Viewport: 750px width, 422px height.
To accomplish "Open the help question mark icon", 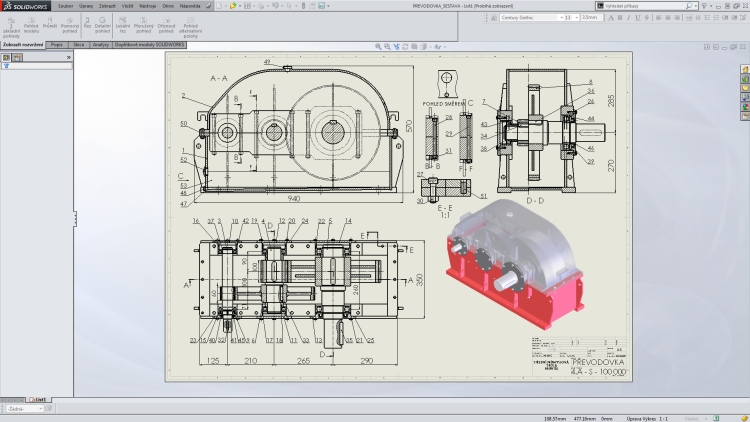I will (x=704, y=6).
